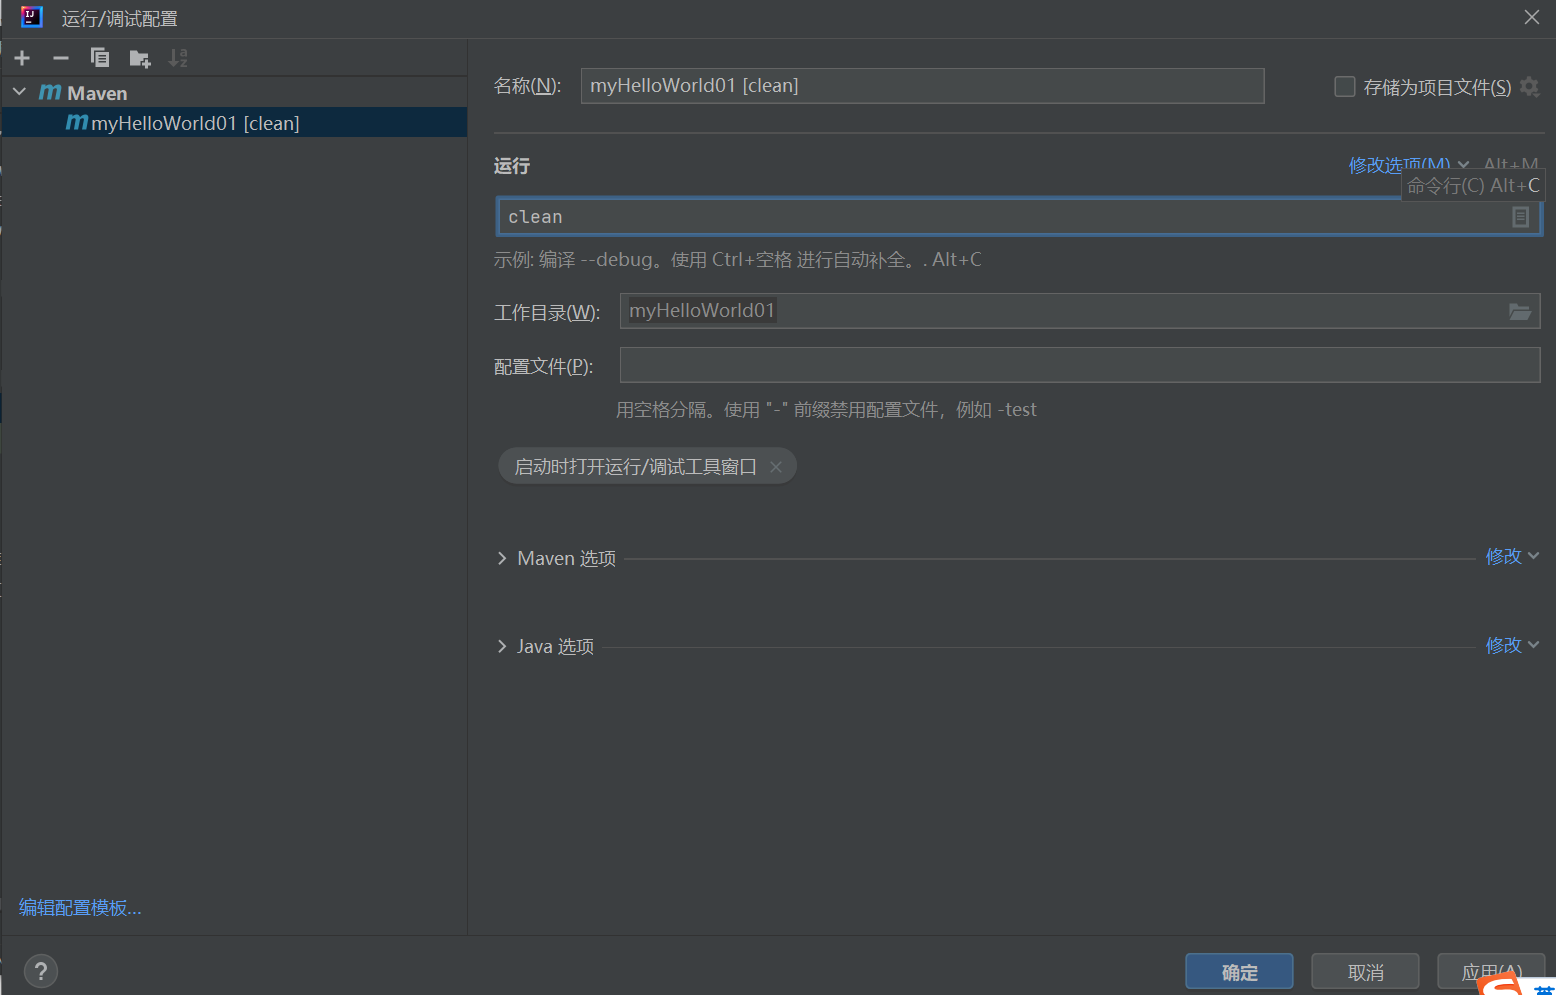Viewport: 1556px width, 995px height.
Task: Collapse the Maven tree node
Action: [19, 92]
